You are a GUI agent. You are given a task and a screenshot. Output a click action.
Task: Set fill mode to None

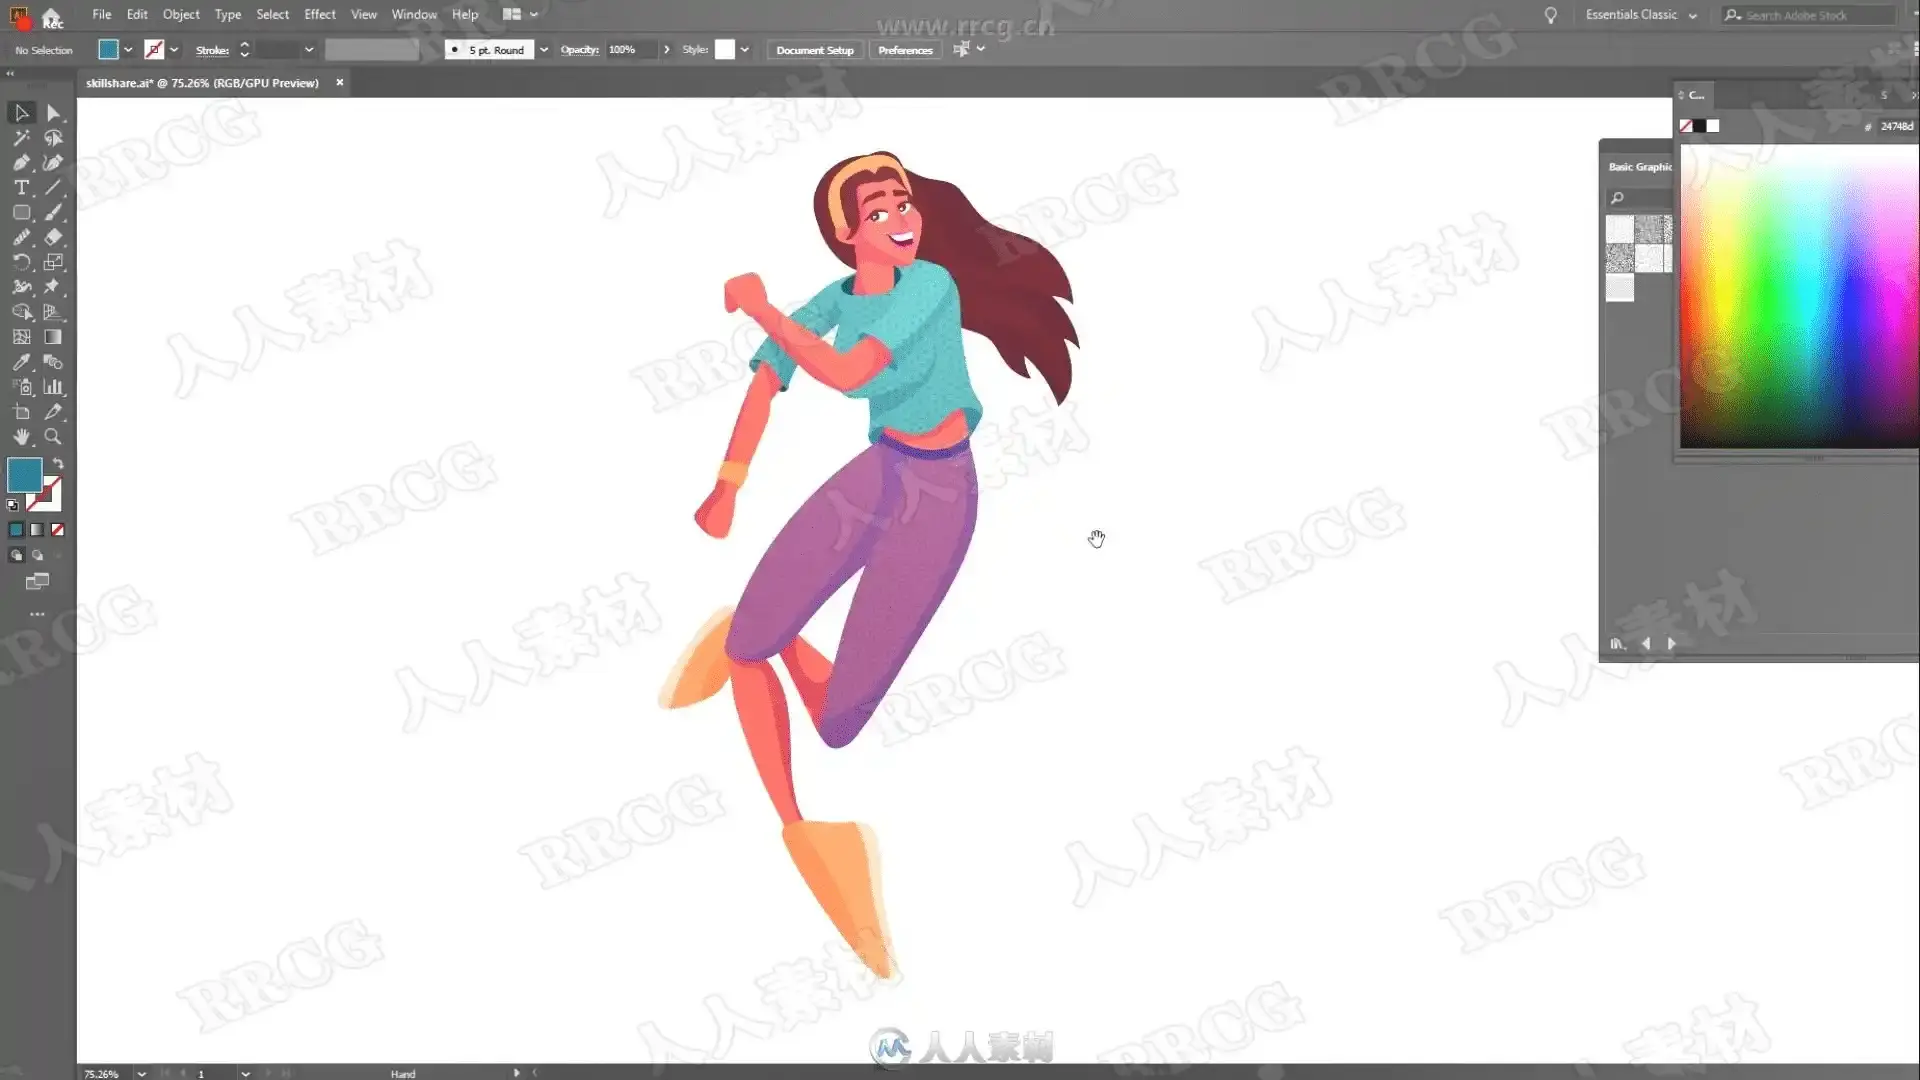click(58, 530)
